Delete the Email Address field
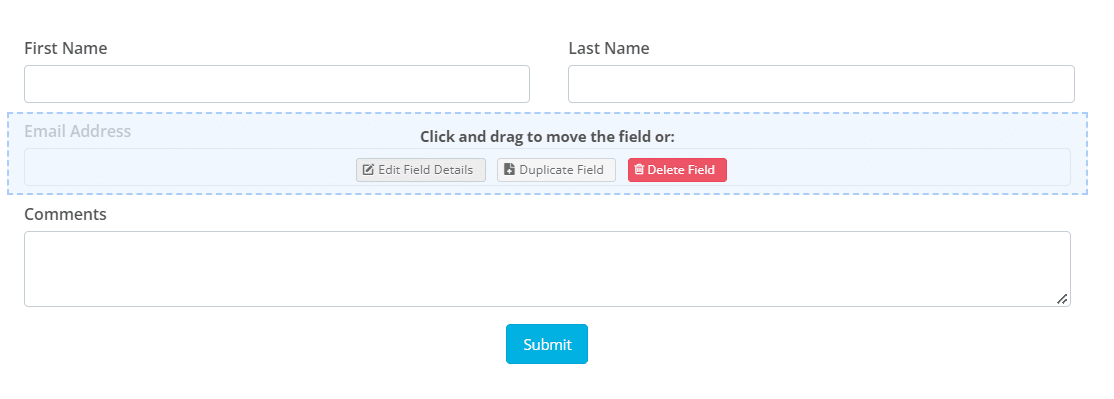The width and height of the screenshot is (1114, 399). [677, 170]
